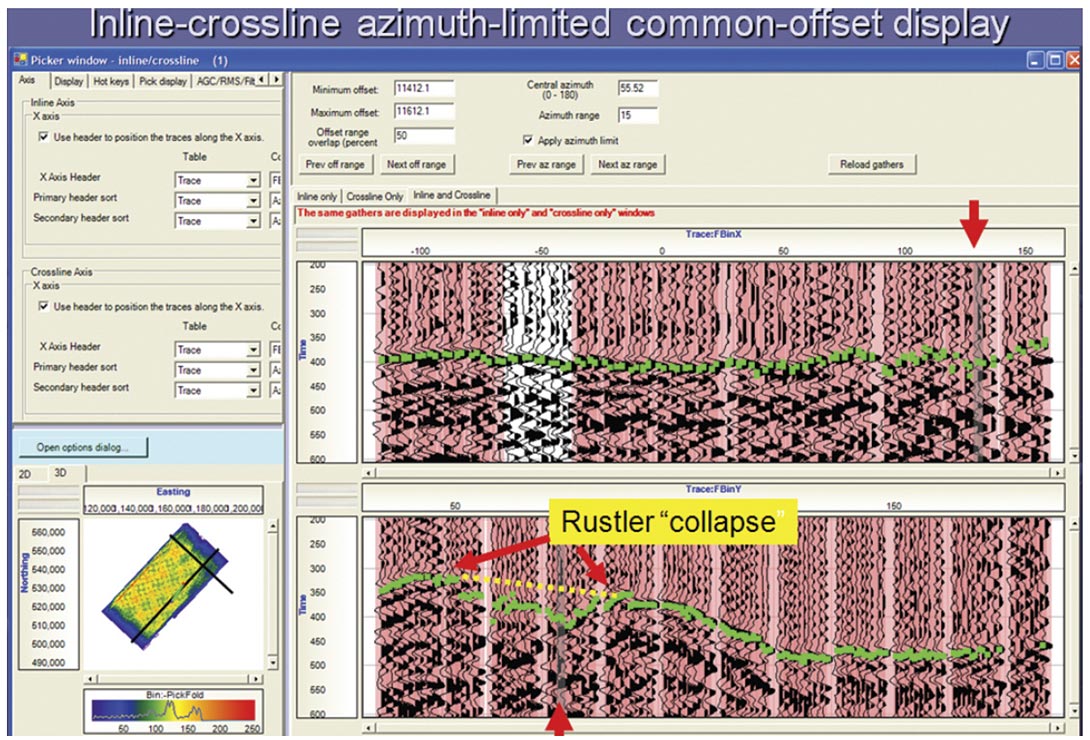Click the Minimum offset field
The height and width of the screenshot is (740, 1090).
pos(424,88)
